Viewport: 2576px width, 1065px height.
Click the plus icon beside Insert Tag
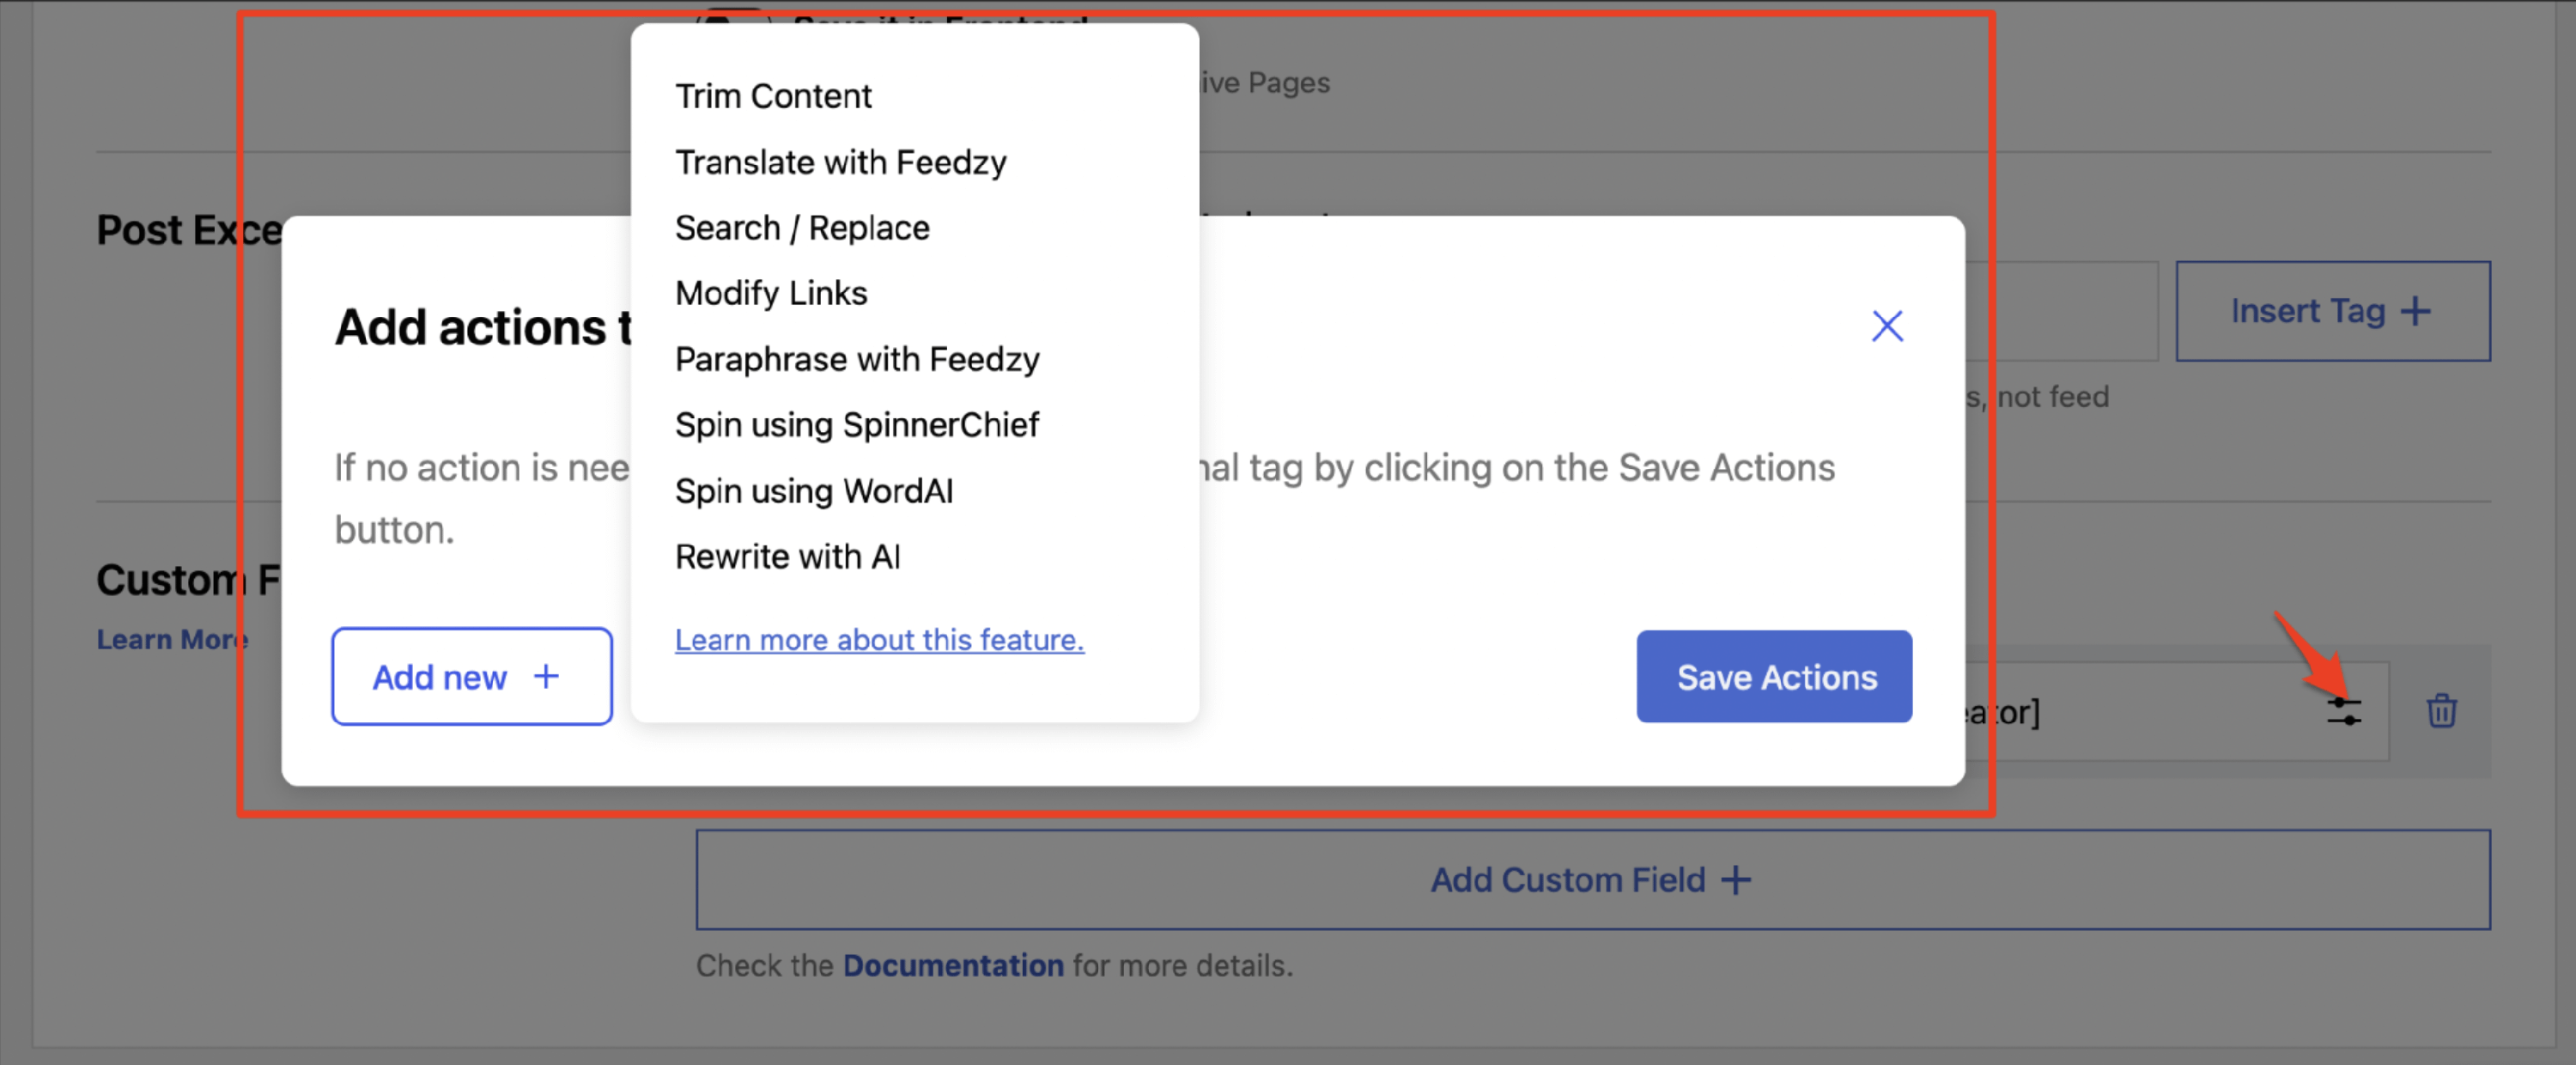[2415, 311]
